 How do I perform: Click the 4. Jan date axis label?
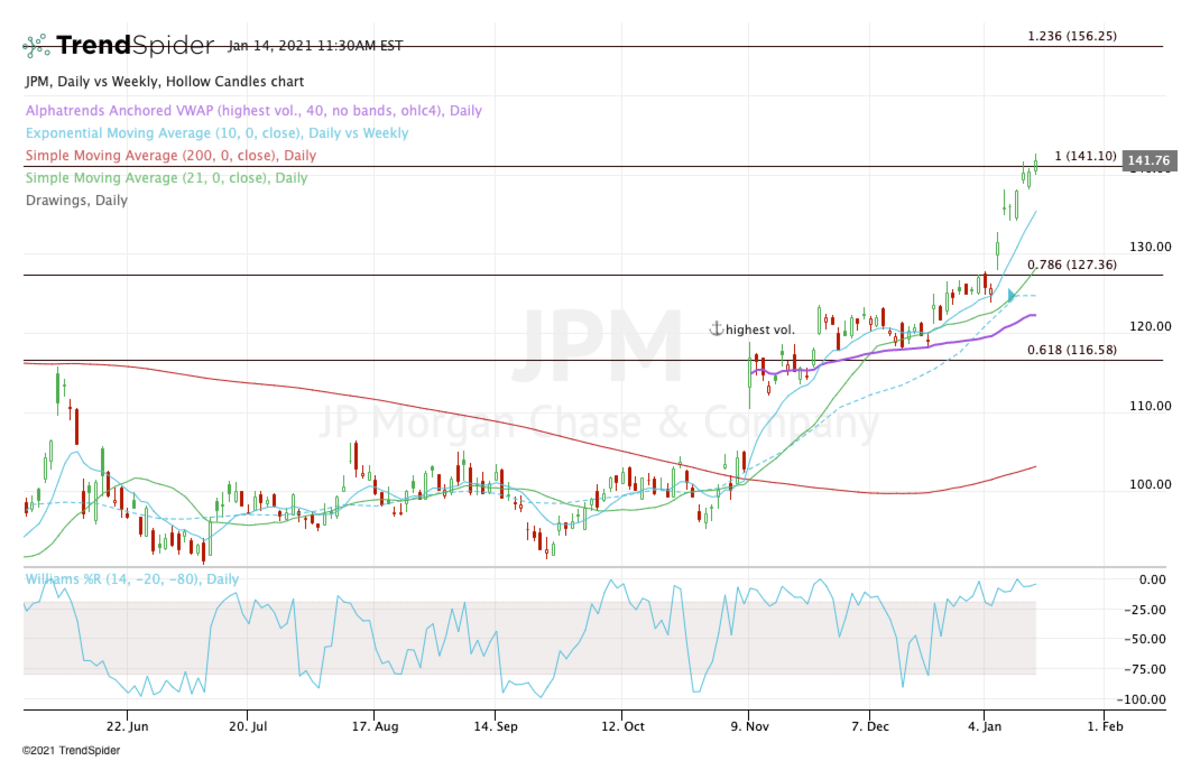pos(985,726)
